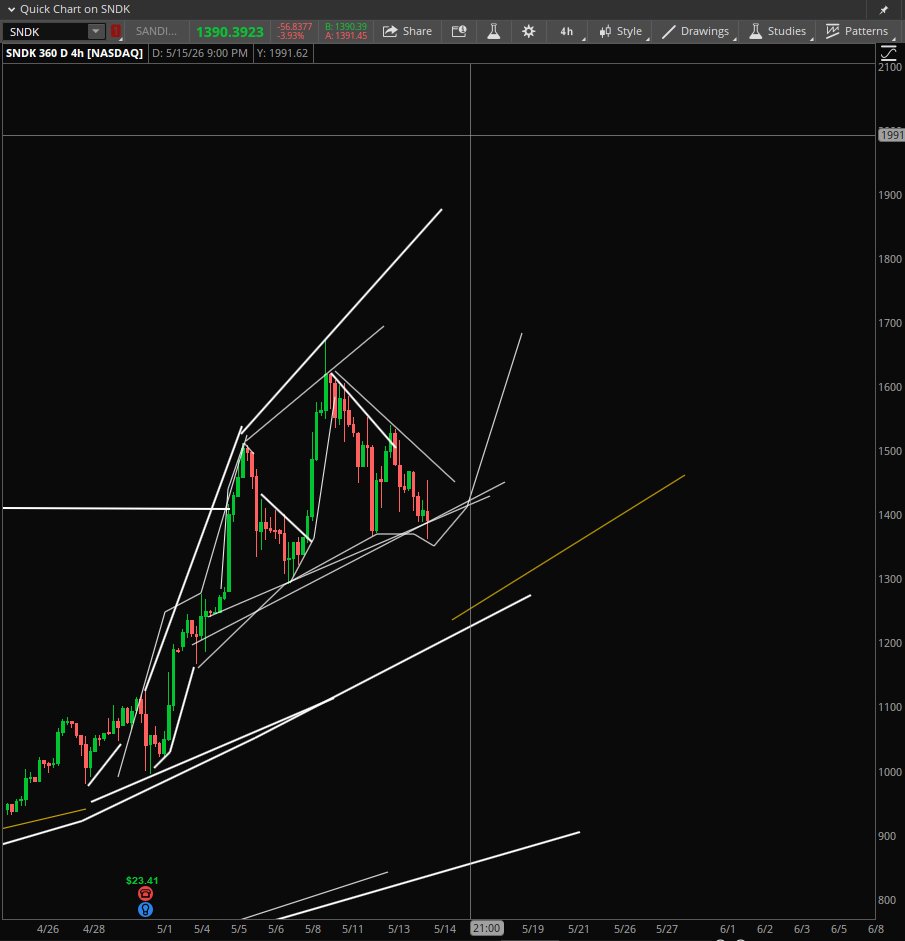
Task: Click the $23.41 earnings label
Action: [142, 880]
